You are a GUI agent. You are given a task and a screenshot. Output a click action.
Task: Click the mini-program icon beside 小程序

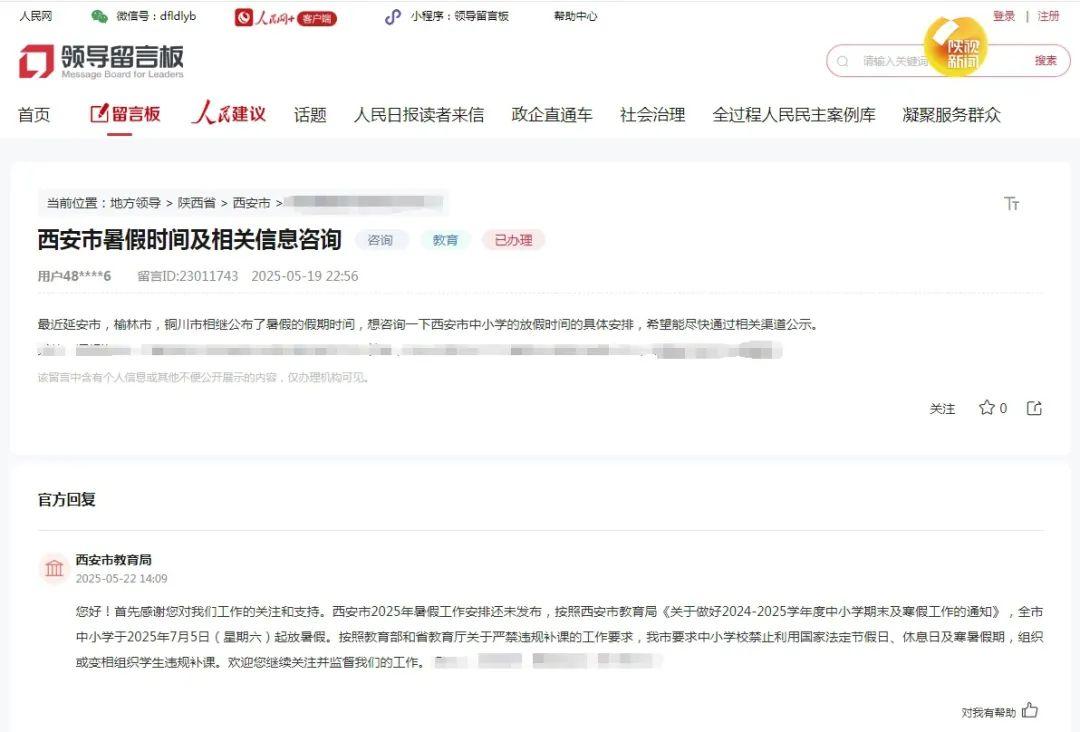[x=393, y=17]
